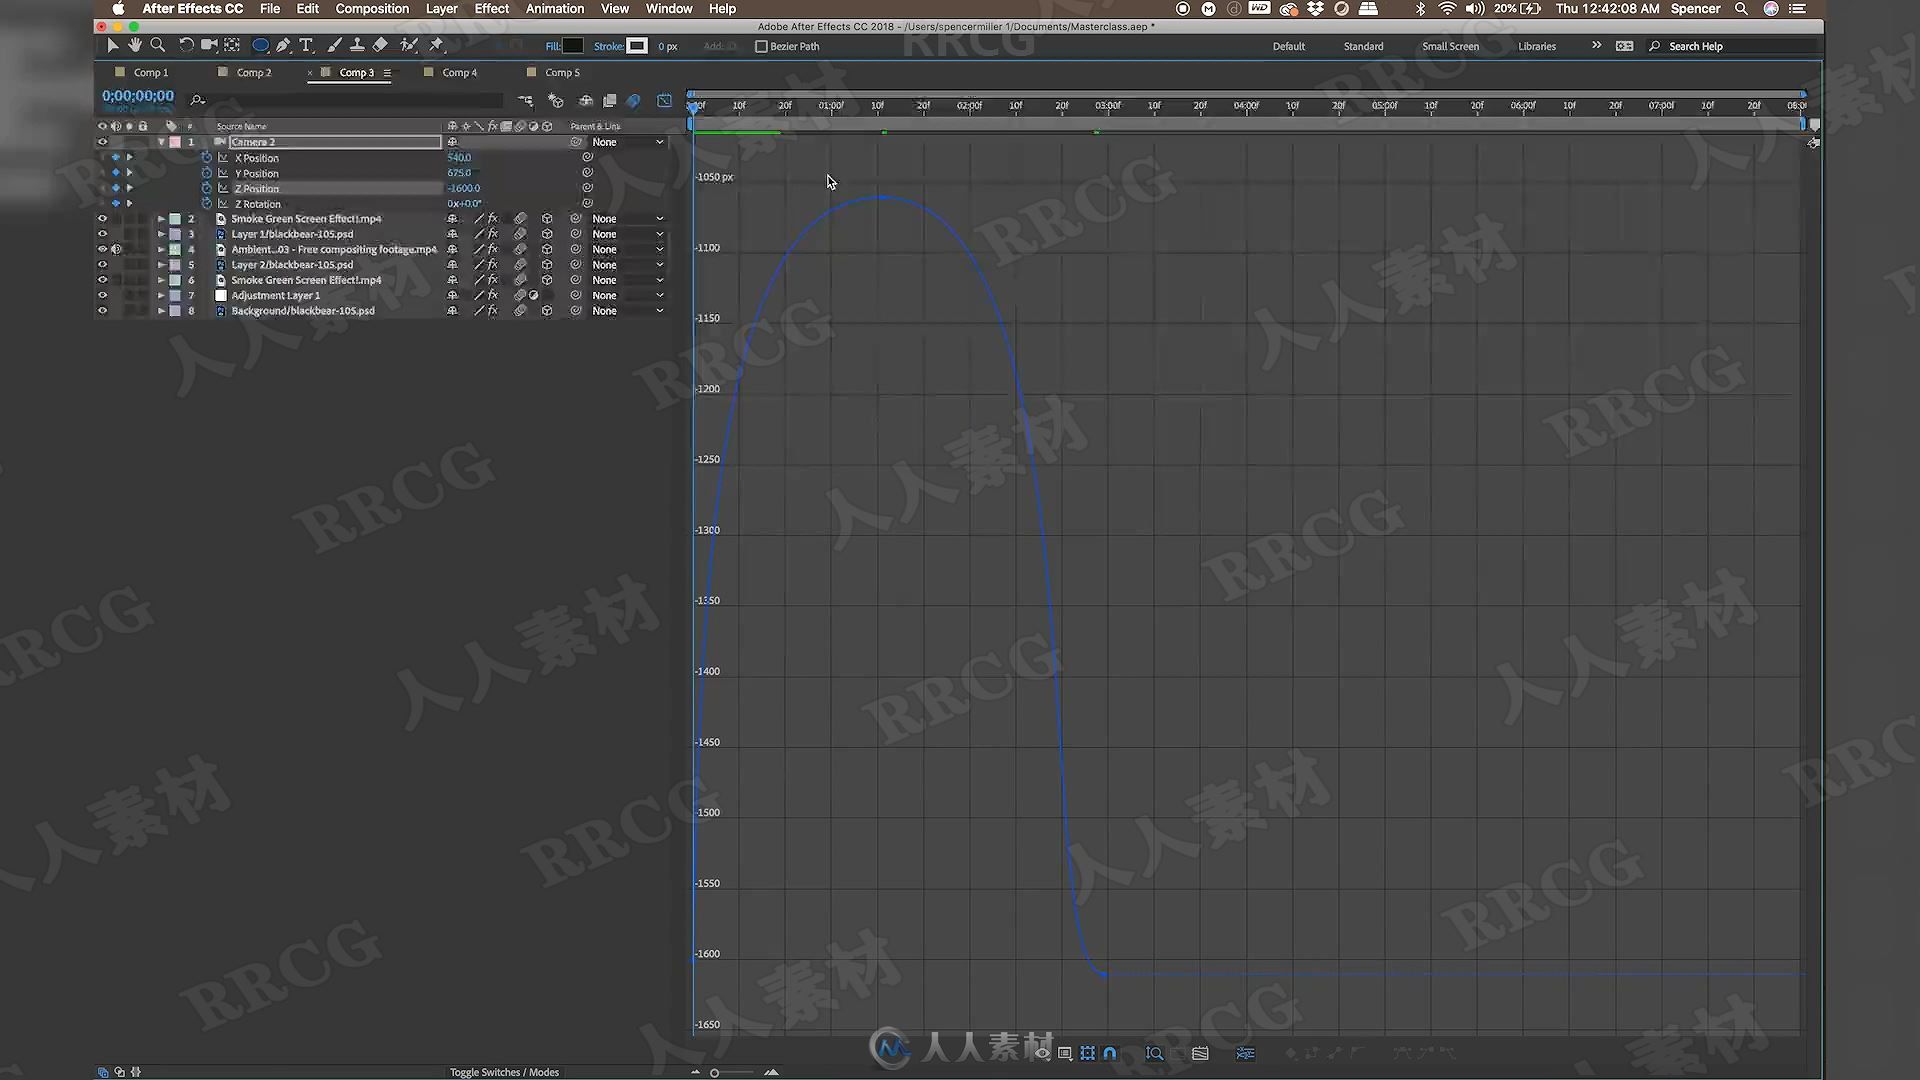1920x1080 pixels.
Task: Open the Composition menu
Action: pos(373,9)
